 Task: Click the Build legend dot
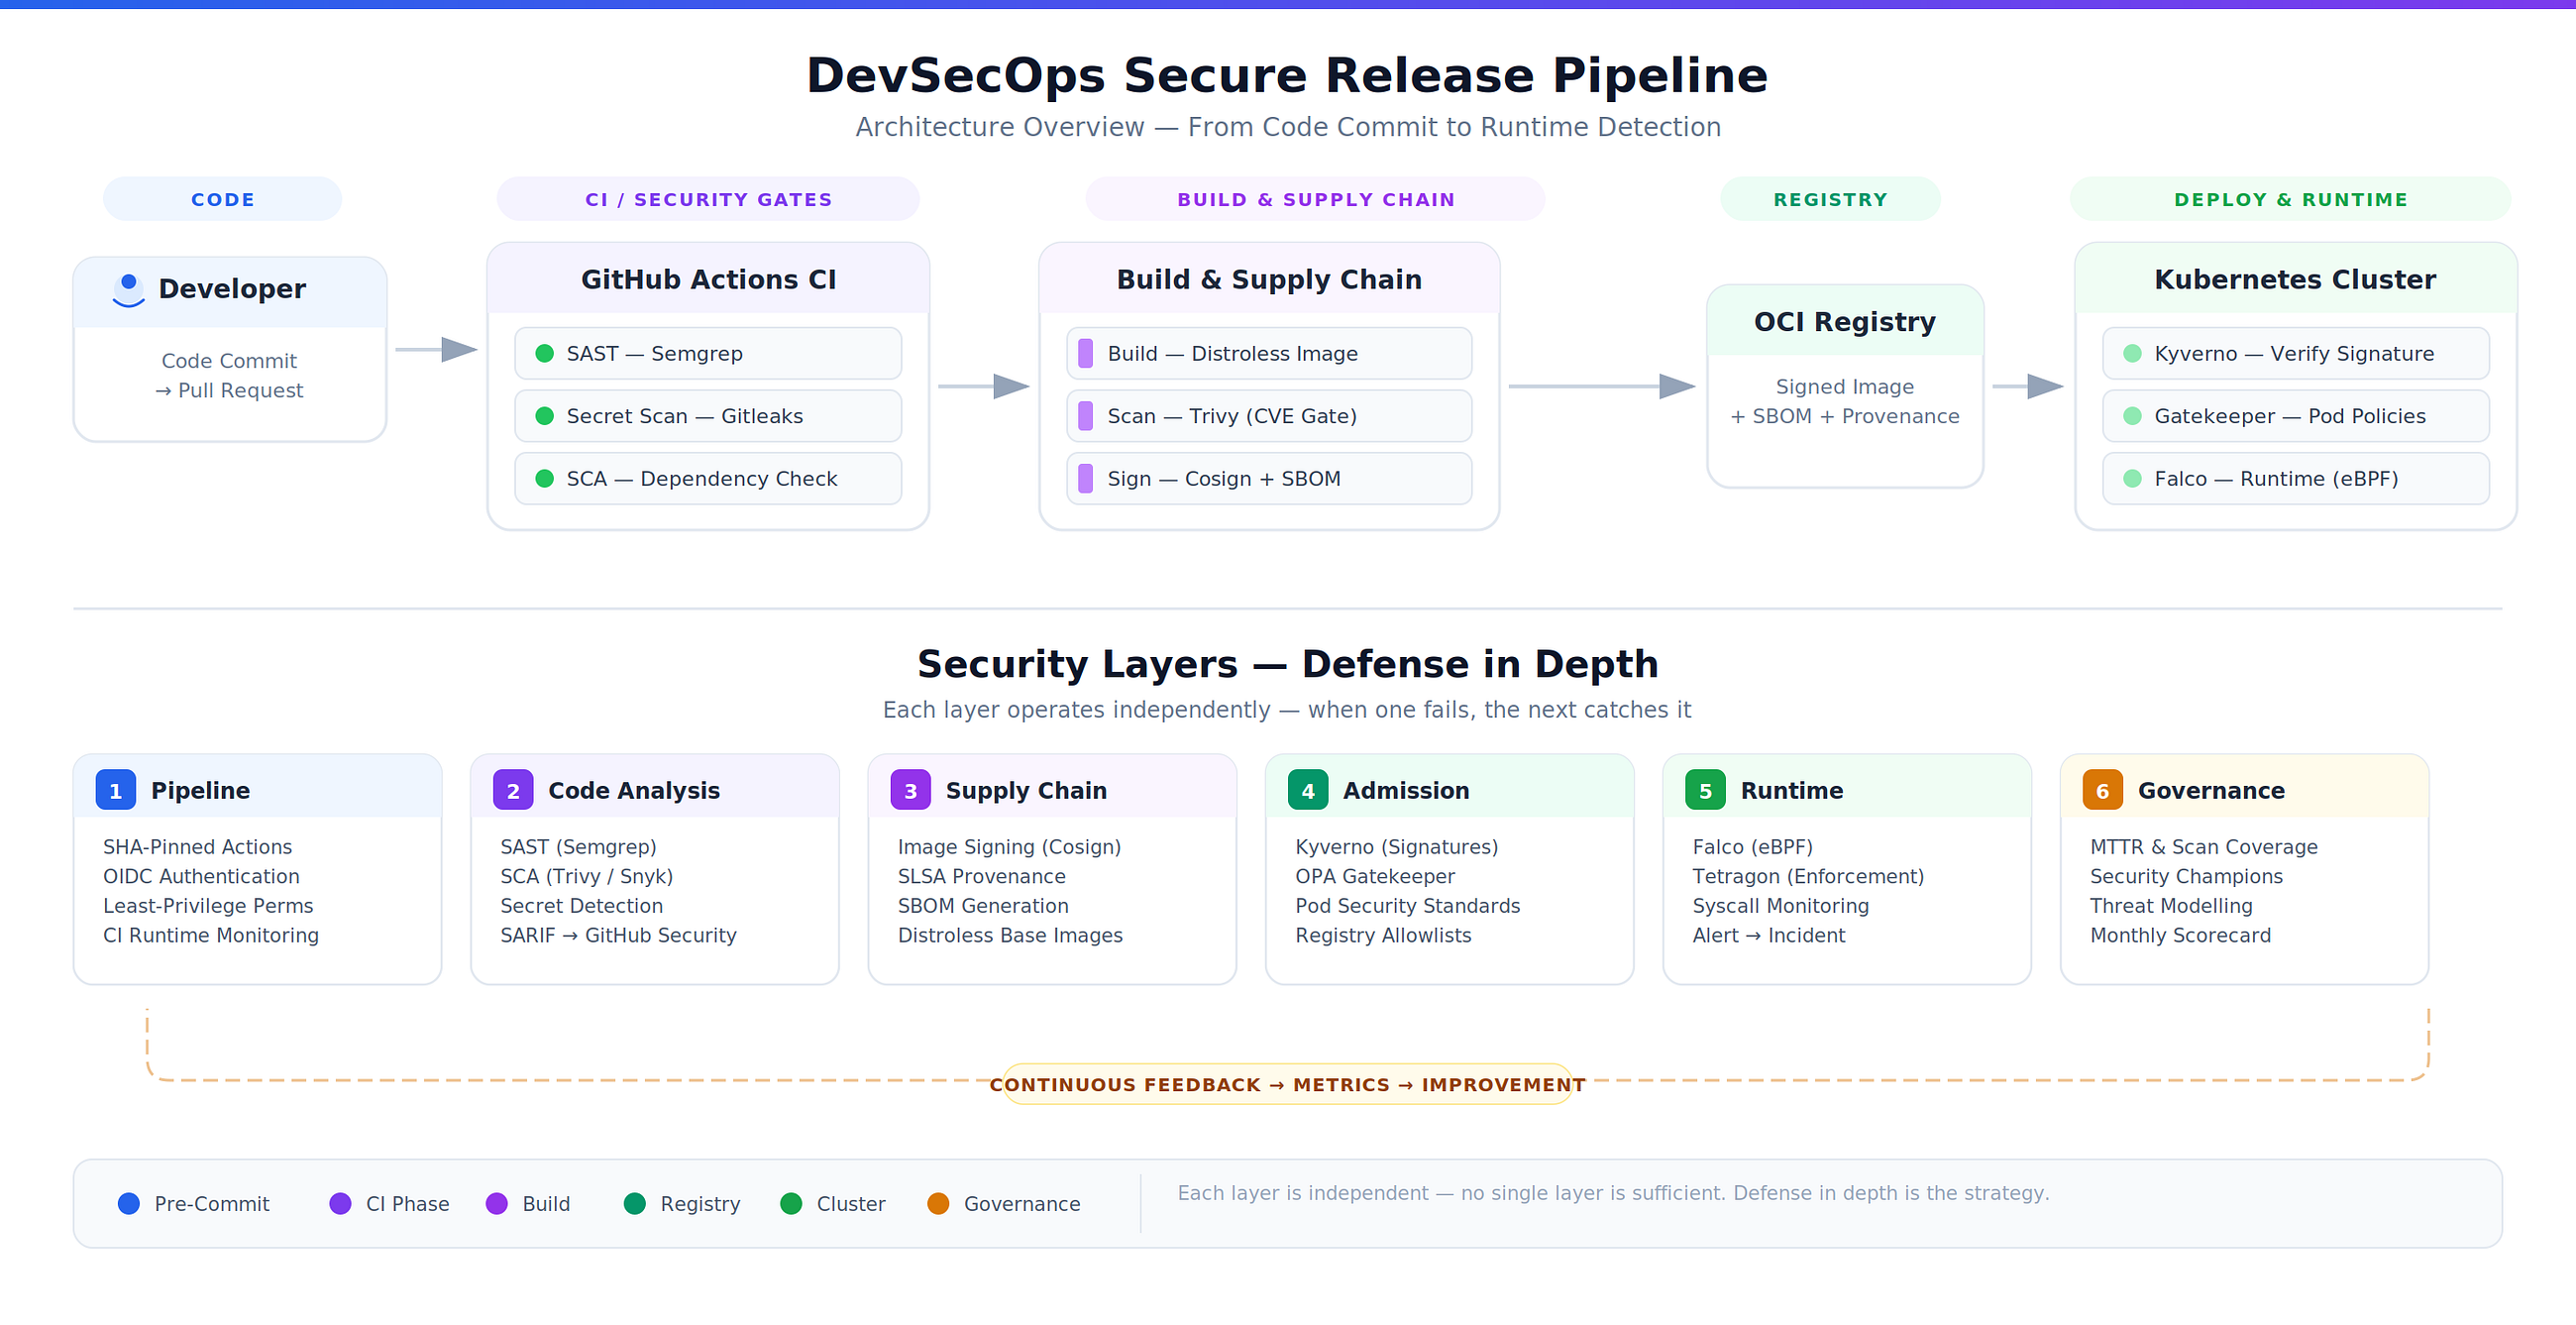[497, 1204]
